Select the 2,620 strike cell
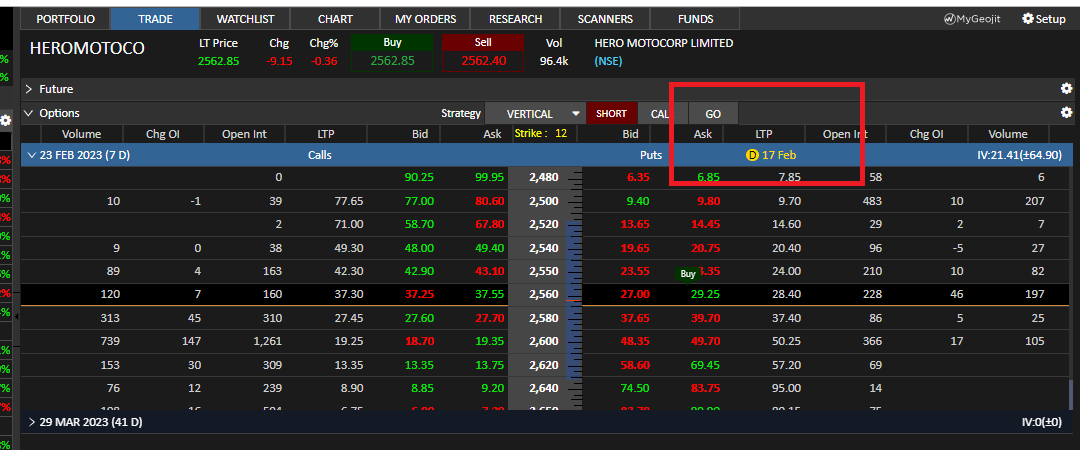1080x450 pixels. 545,365
